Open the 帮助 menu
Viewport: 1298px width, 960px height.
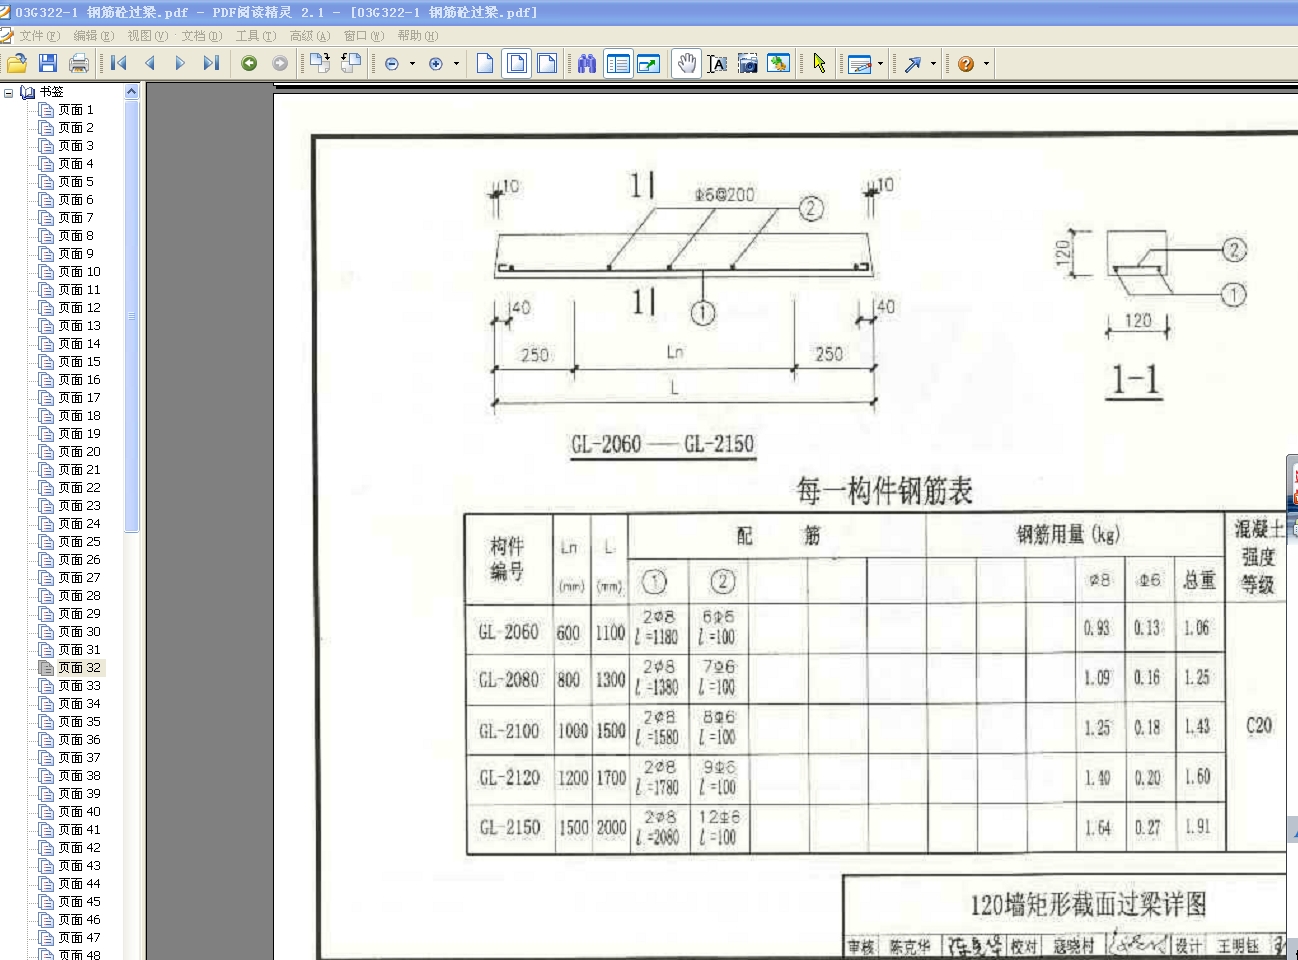417,36
